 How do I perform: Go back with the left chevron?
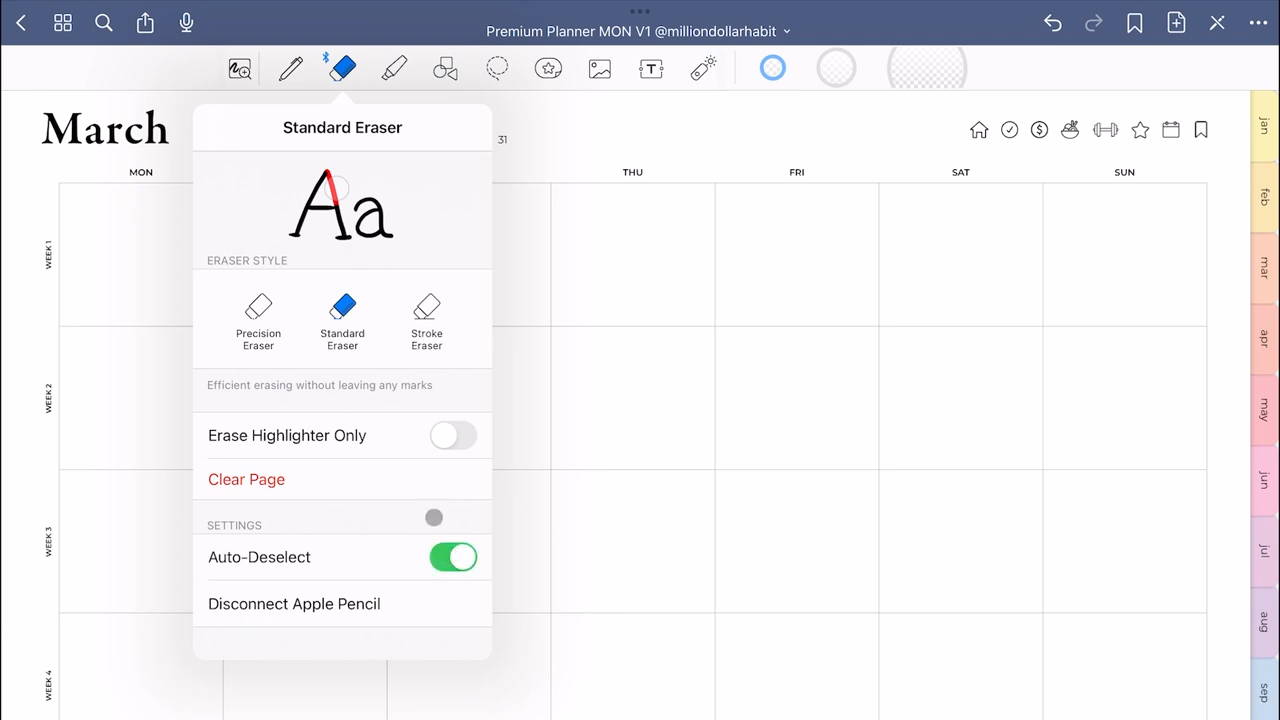coord(21,23)
